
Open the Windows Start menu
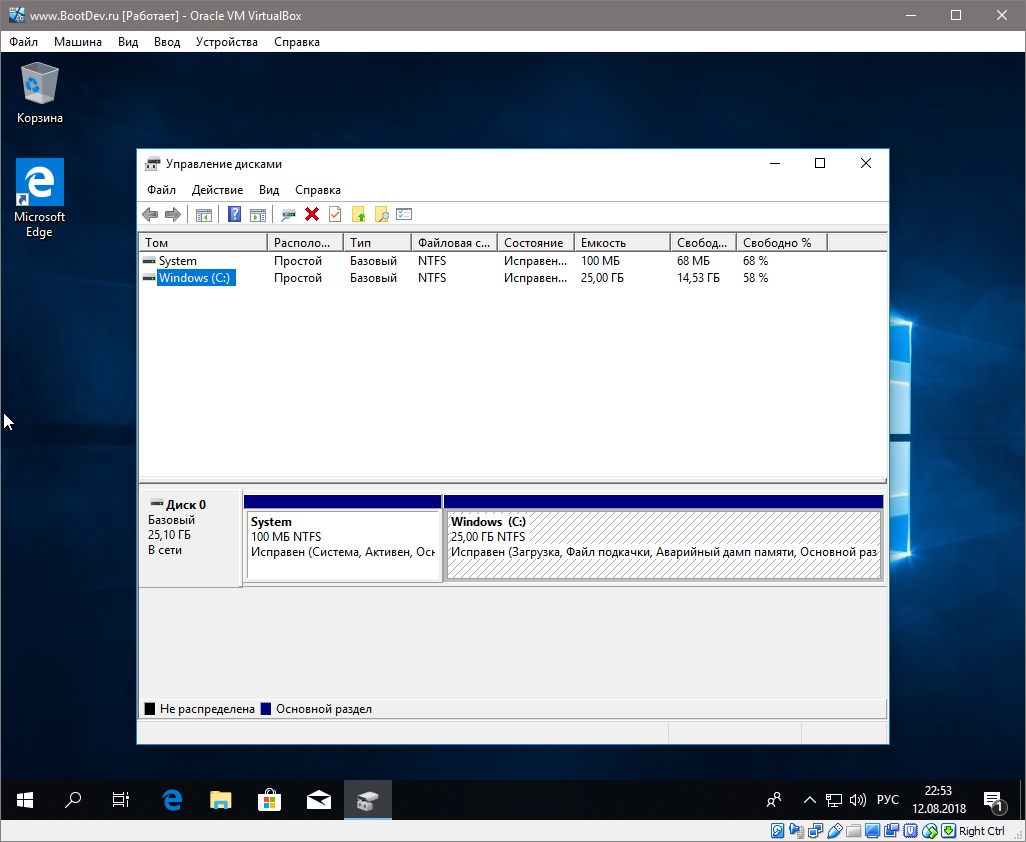pyautogui.click(x=25, y=799)
